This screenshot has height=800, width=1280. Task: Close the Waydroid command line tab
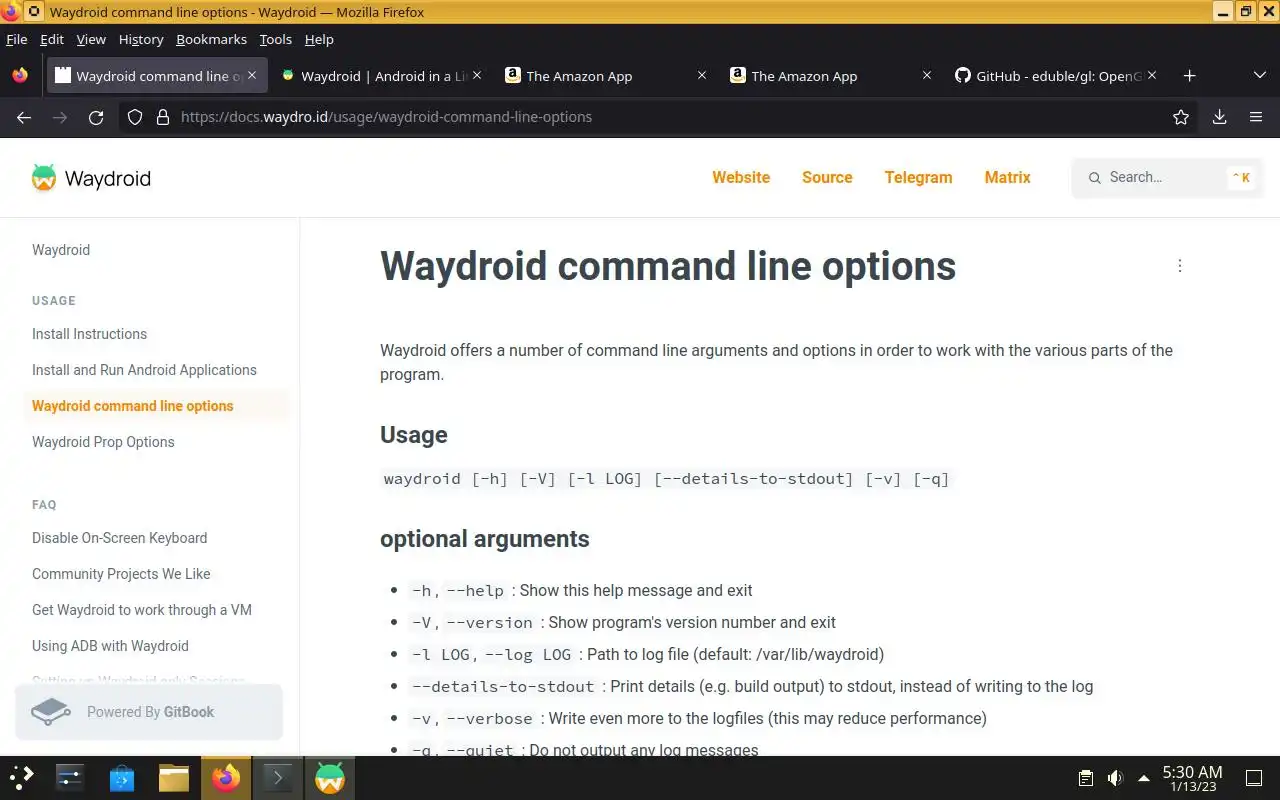252,75
